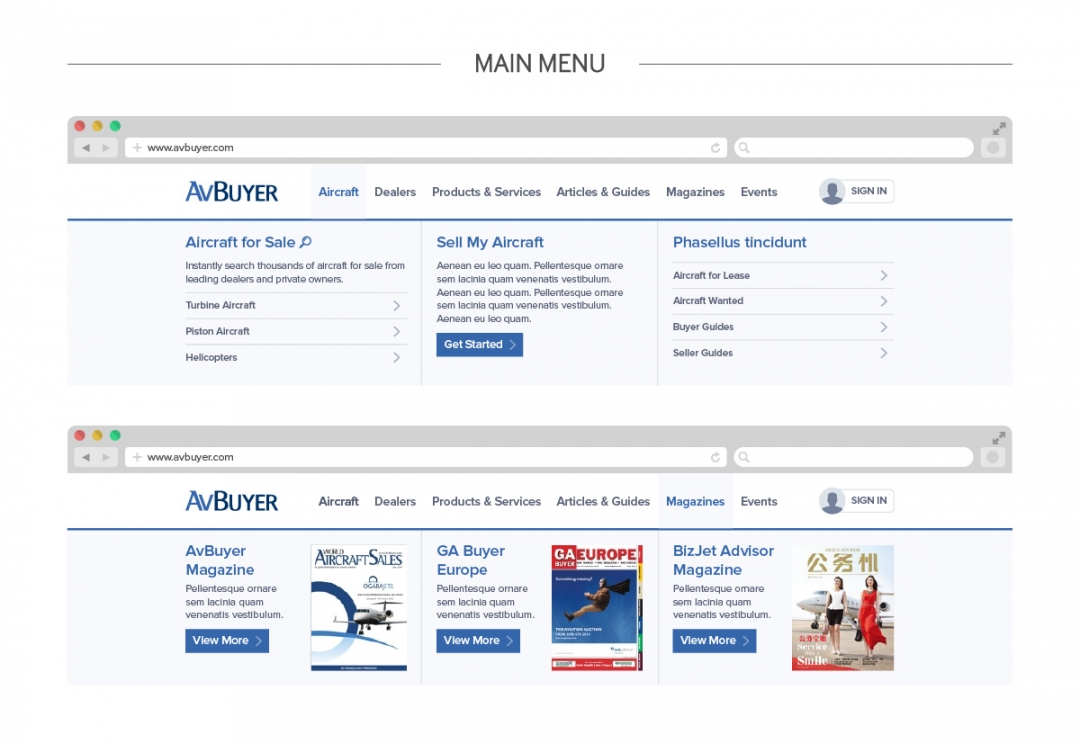Open AvBuyer Magazine title link
1080x744 pixels.
click(220, 560)
